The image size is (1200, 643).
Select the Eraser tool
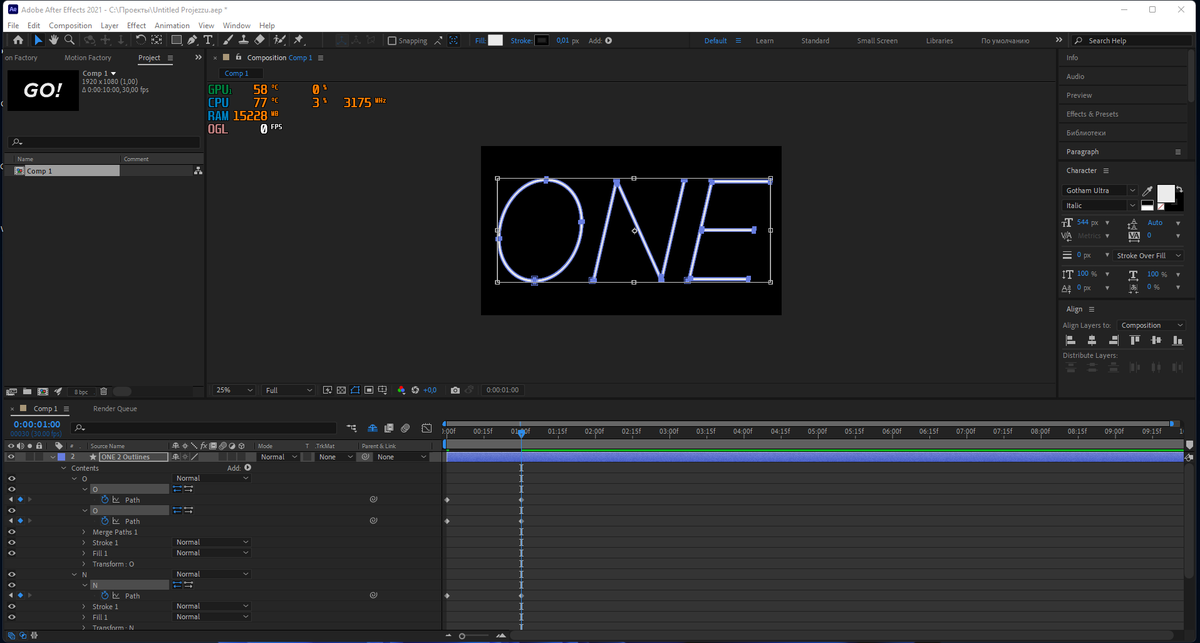pyautogui.click(x=259, y=40)
